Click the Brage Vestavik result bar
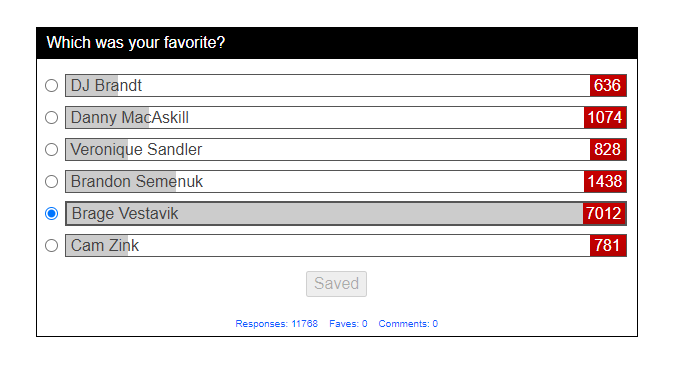 (x=346, y=213)
